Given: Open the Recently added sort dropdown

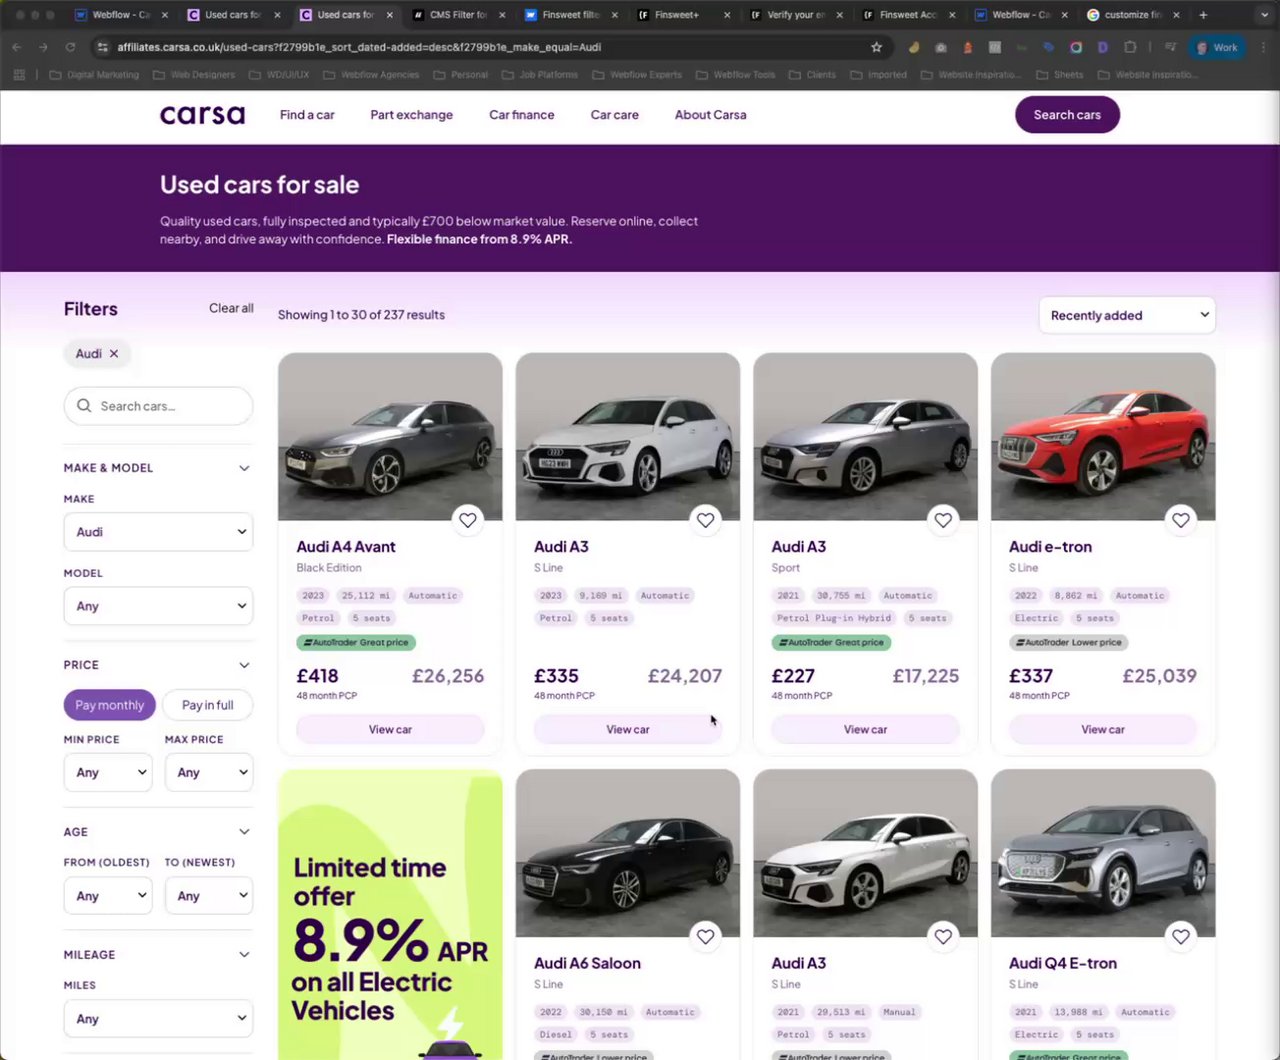Looking at the screenshot, I should click(x=1127, y=315).
